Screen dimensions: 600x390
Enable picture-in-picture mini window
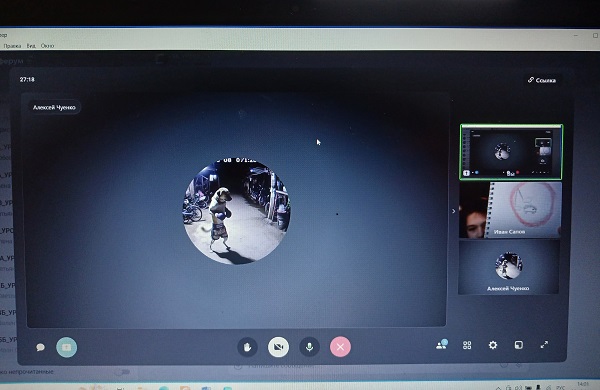(x=518, y=345)
